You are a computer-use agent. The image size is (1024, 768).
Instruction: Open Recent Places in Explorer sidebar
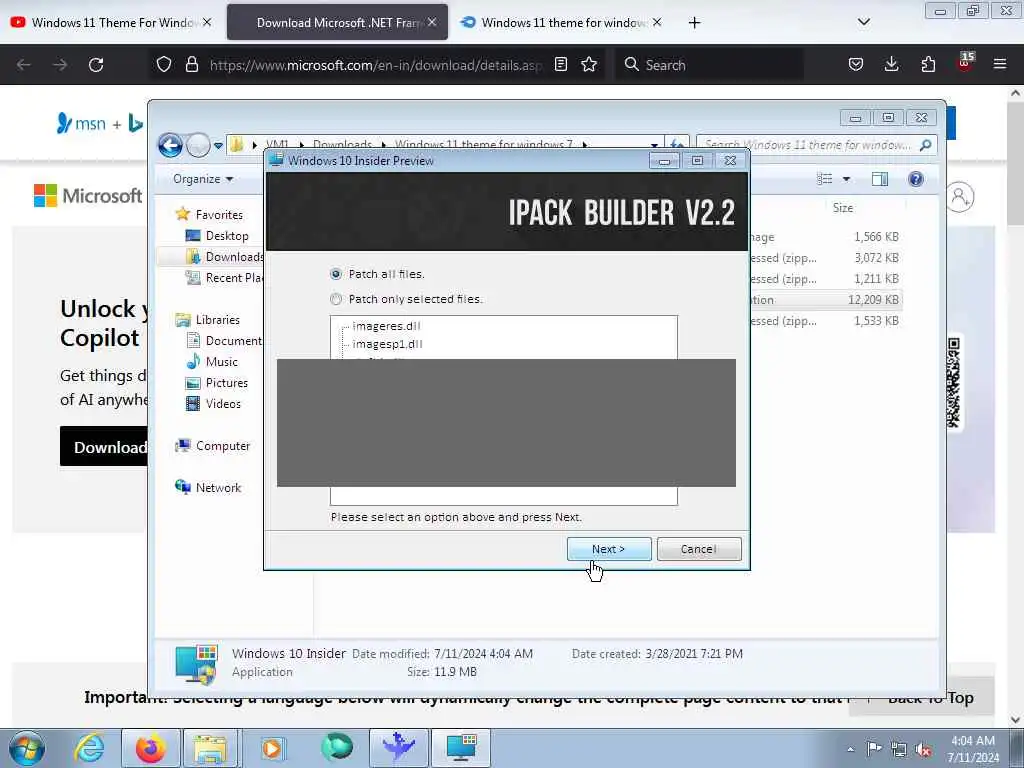click(225, 278)
